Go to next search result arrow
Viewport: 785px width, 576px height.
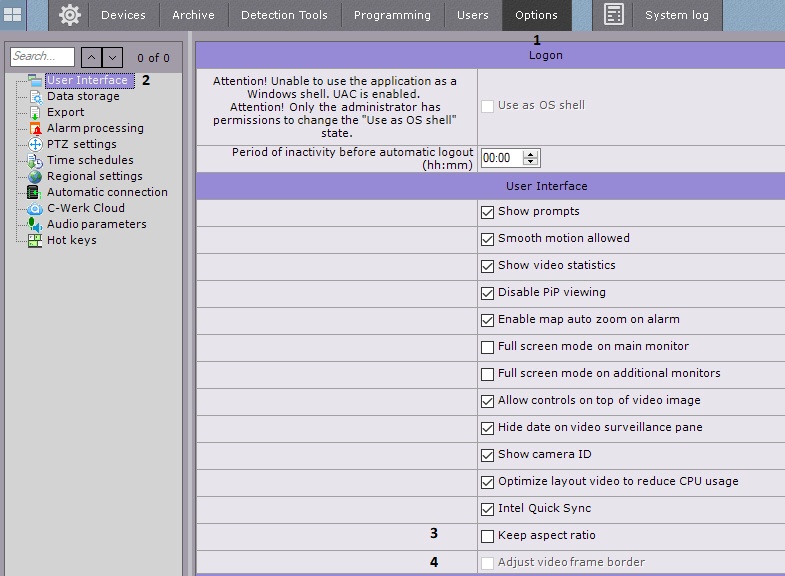point(113,58)
